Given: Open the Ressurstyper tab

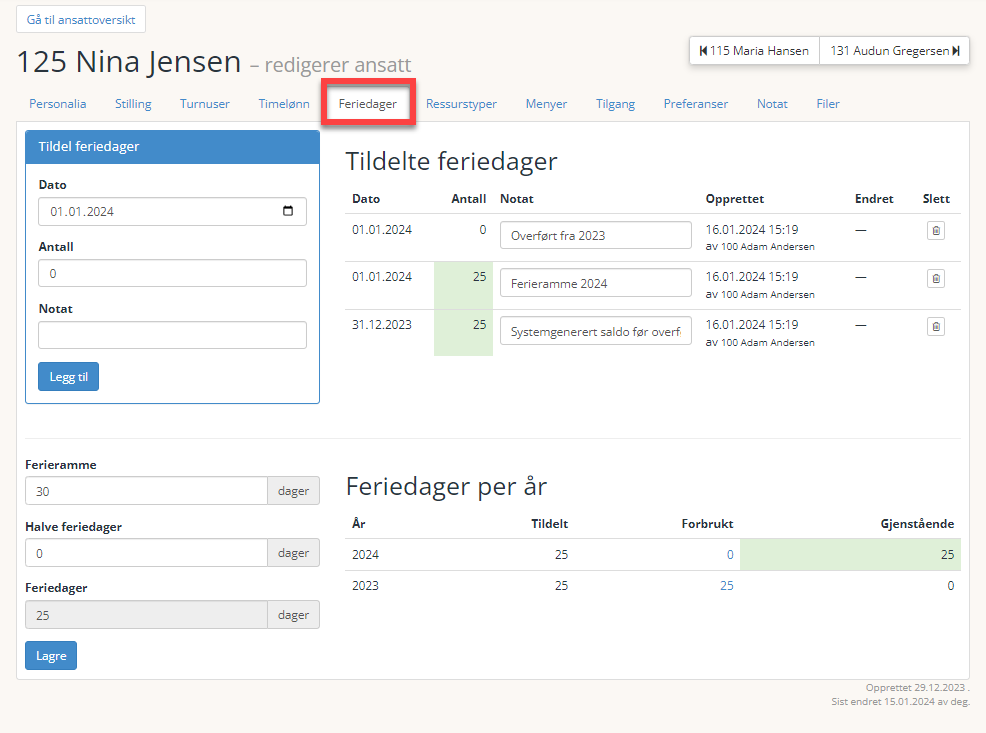Looking at the screenshot, I should (461, 104).
